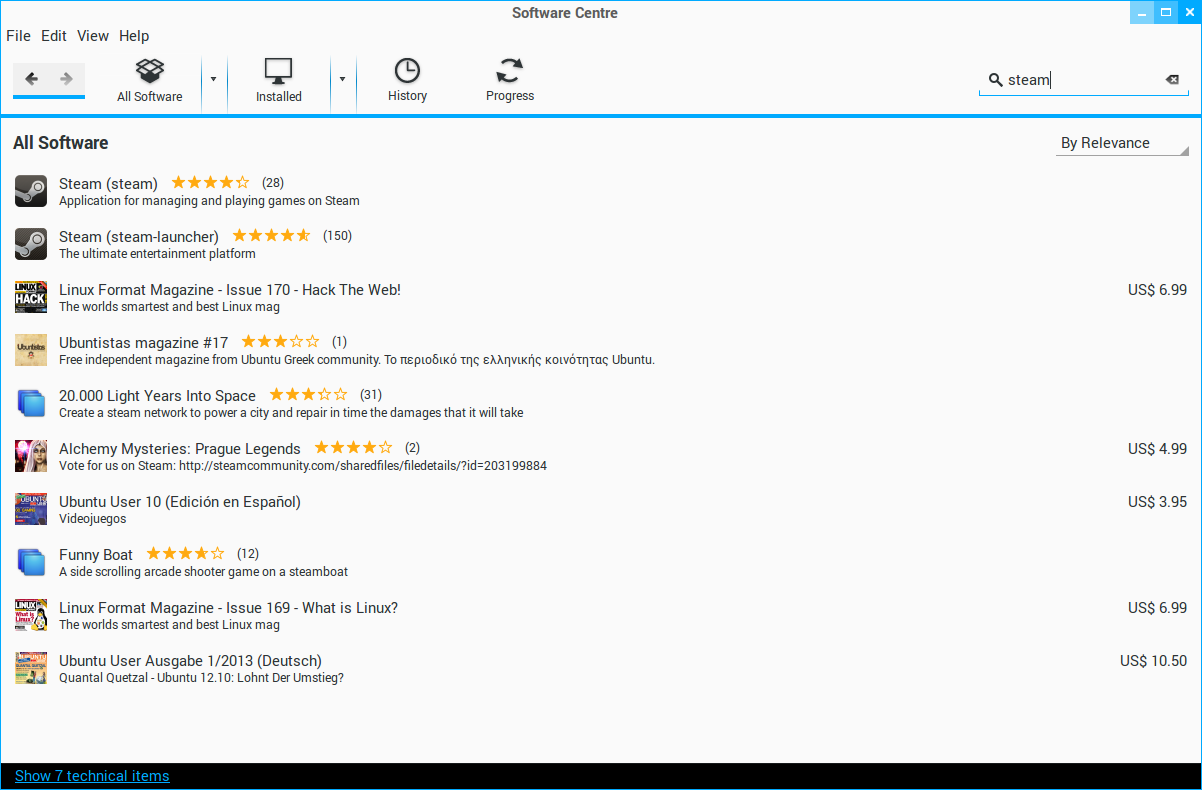Click the Ubuntistas magazine icon

pyautogui.click(x=31, y=350)
